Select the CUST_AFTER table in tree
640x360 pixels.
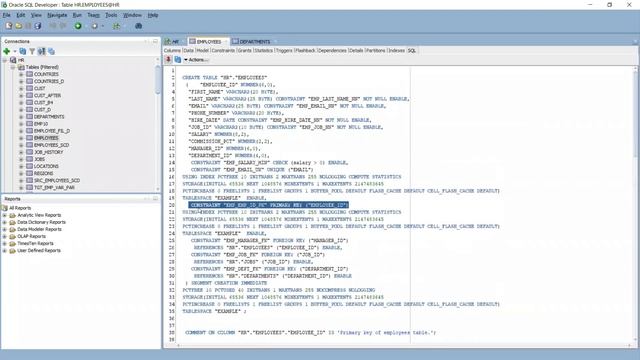pyautogui.click(x=47, y=96)
